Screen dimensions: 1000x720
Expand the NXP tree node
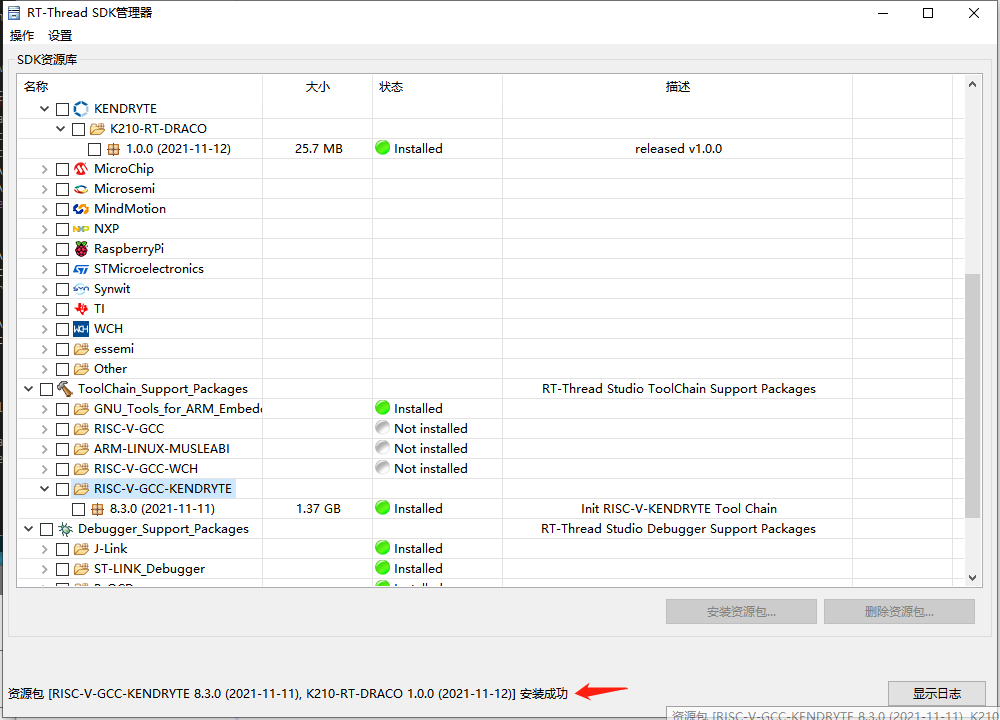(44, 229)
